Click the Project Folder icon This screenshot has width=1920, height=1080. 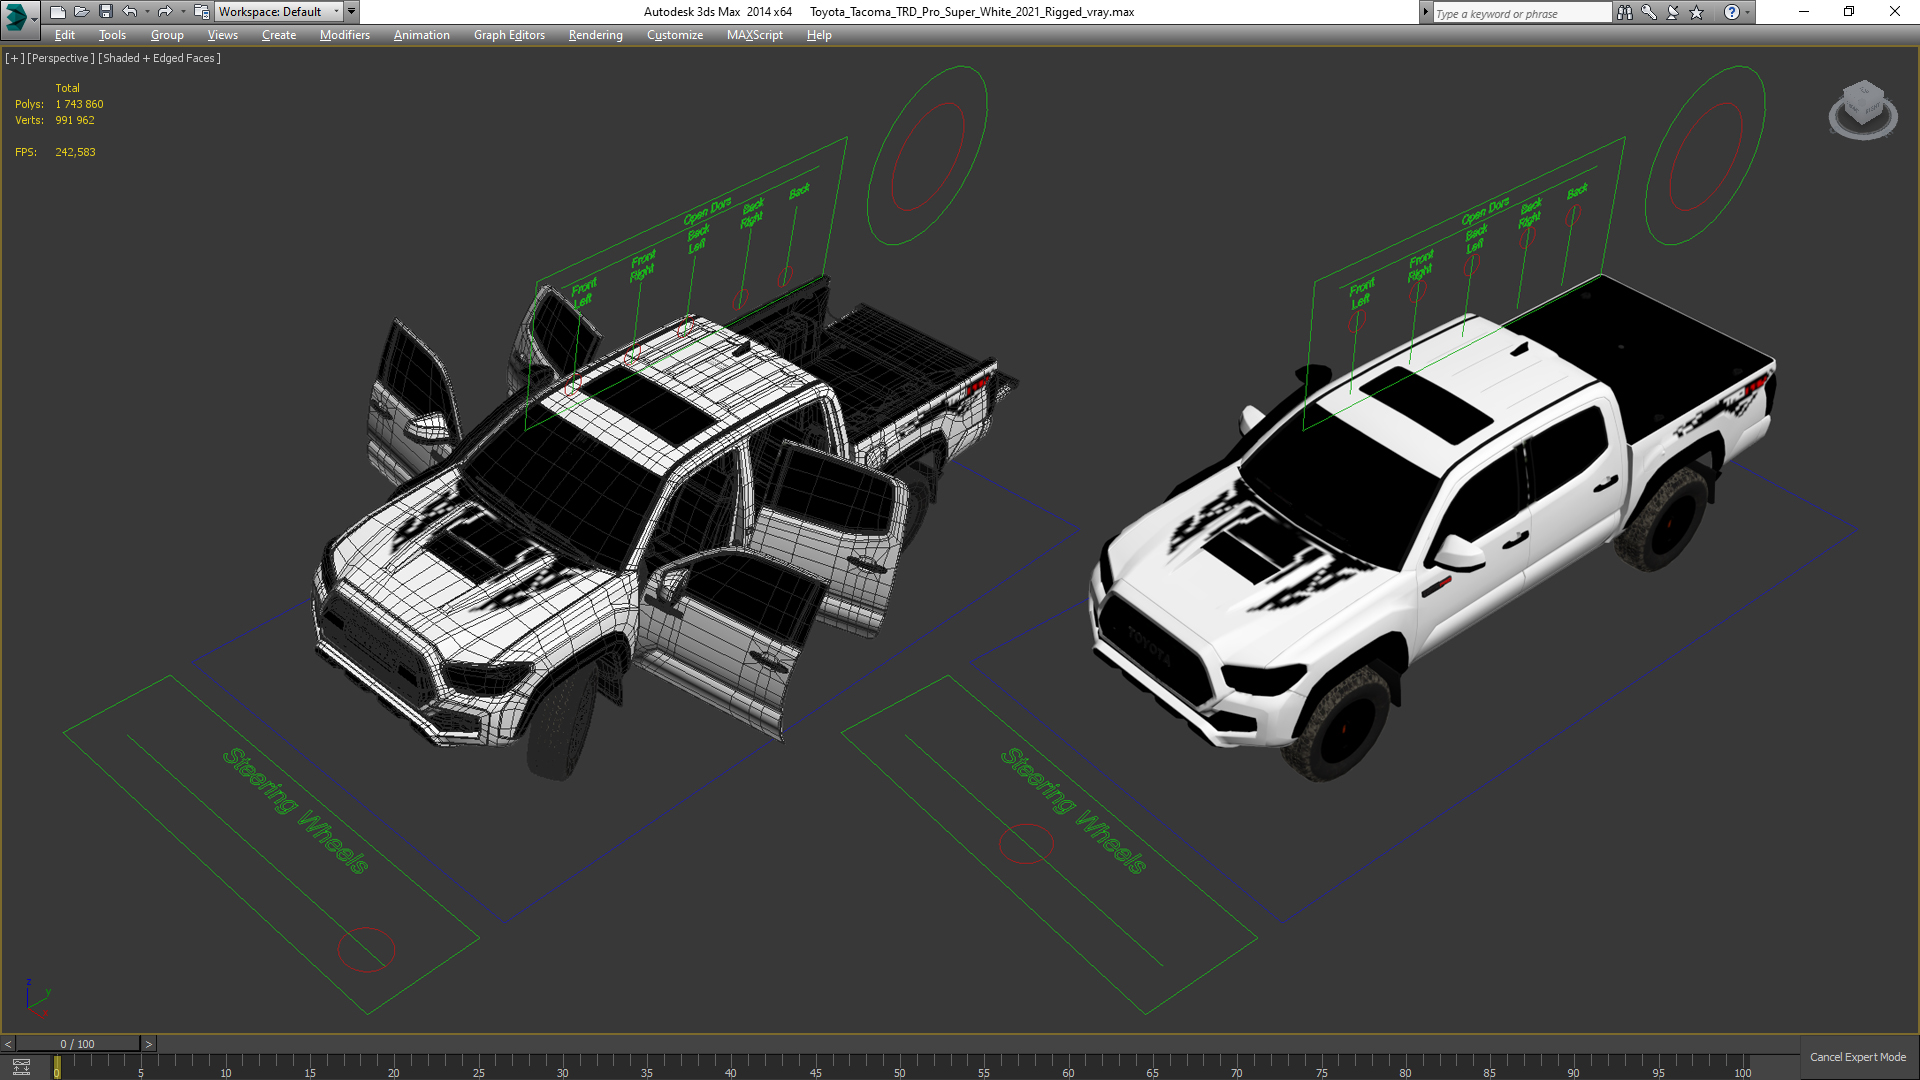(201, 12)
